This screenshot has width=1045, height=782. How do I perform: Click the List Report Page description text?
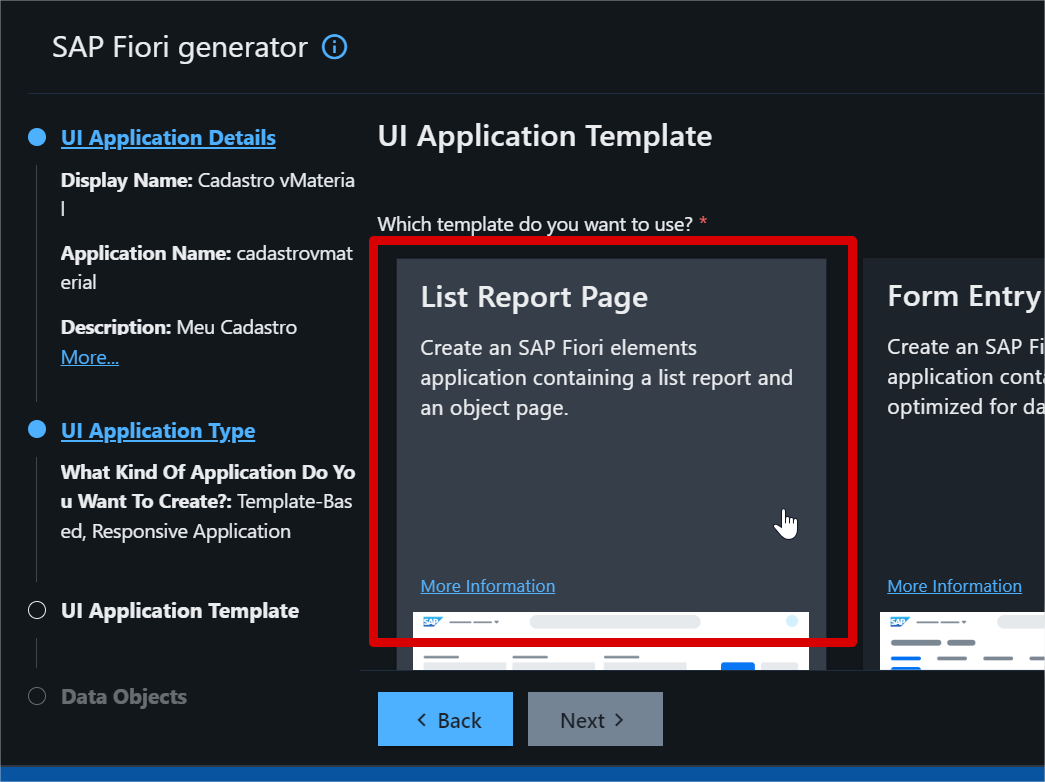pos(606,377)
